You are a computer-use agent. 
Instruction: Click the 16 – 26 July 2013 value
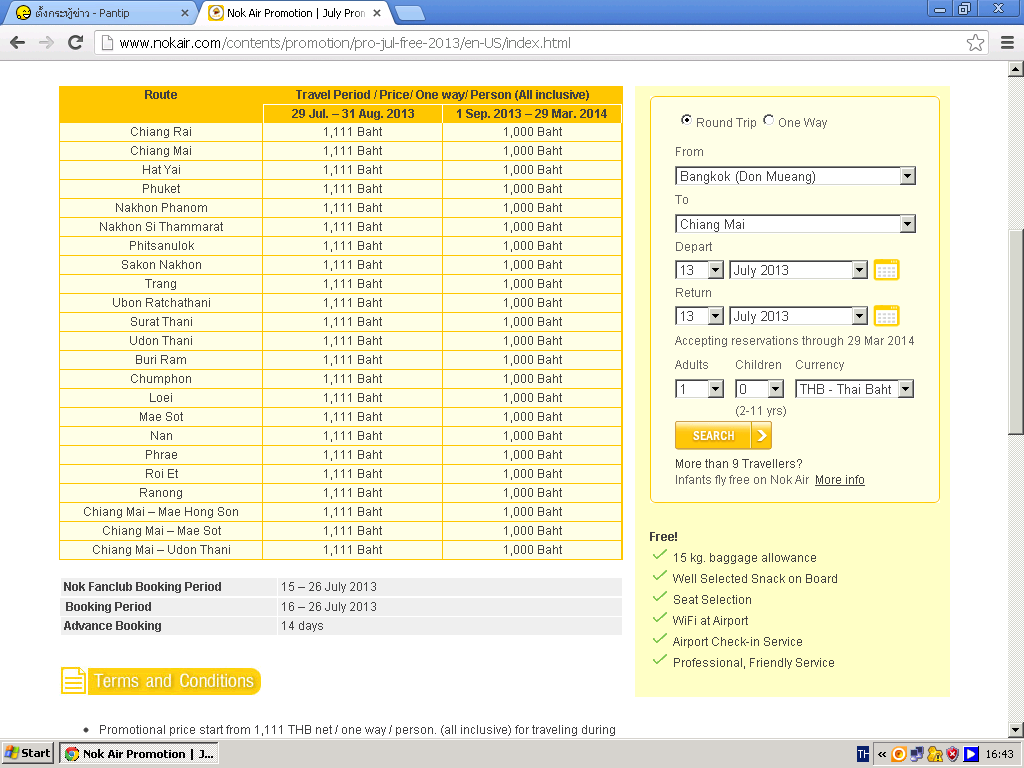(x=328, y=607)
